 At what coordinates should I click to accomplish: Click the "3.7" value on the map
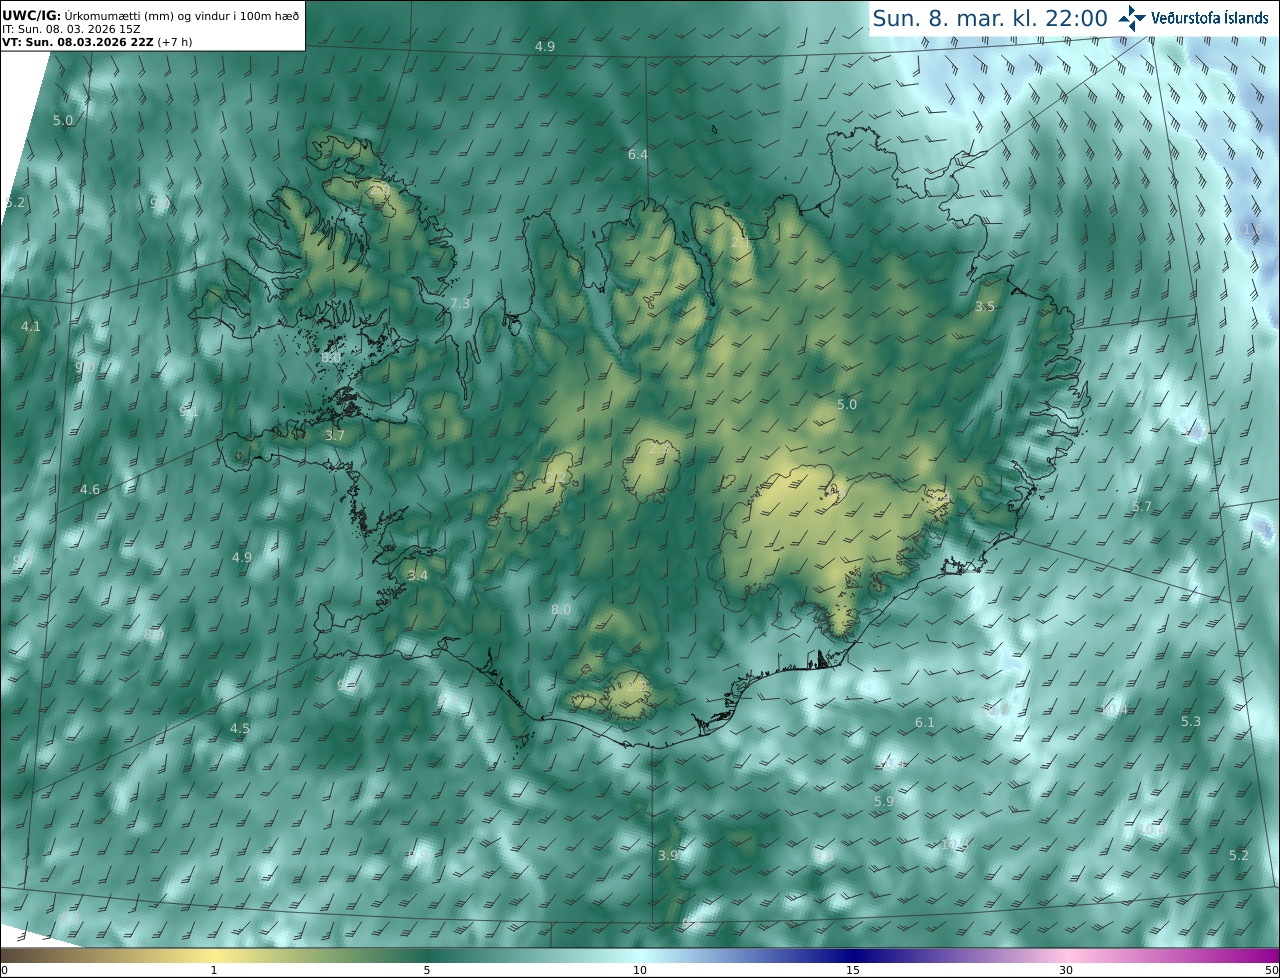coord(335,435)
